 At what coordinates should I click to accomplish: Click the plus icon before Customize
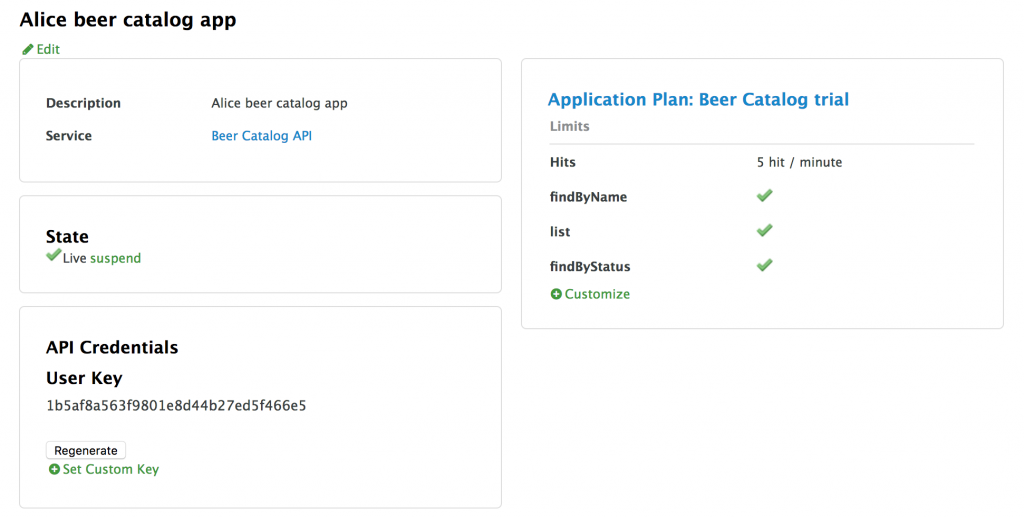pos(556,294)
